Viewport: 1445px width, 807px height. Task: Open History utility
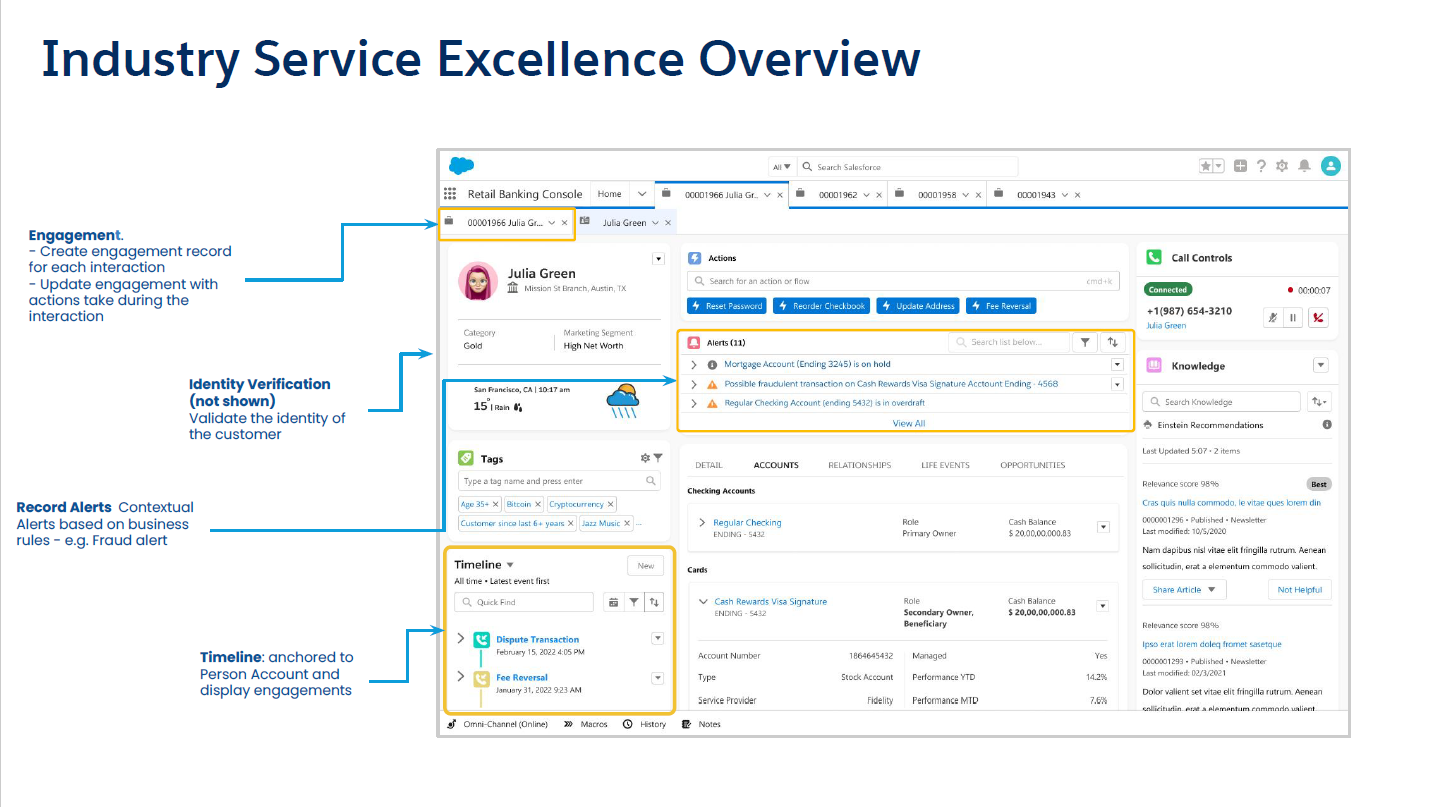[x=644, y=724]
